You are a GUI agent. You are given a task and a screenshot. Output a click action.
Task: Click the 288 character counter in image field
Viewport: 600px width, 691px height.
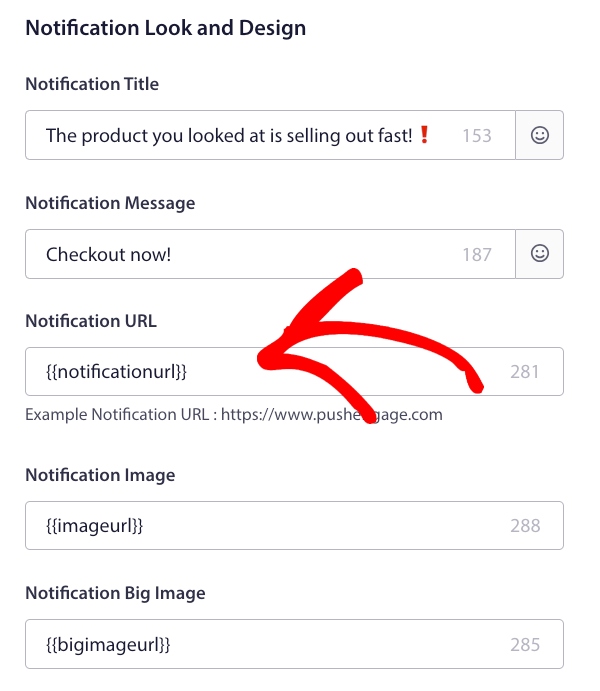click(525, 526)
